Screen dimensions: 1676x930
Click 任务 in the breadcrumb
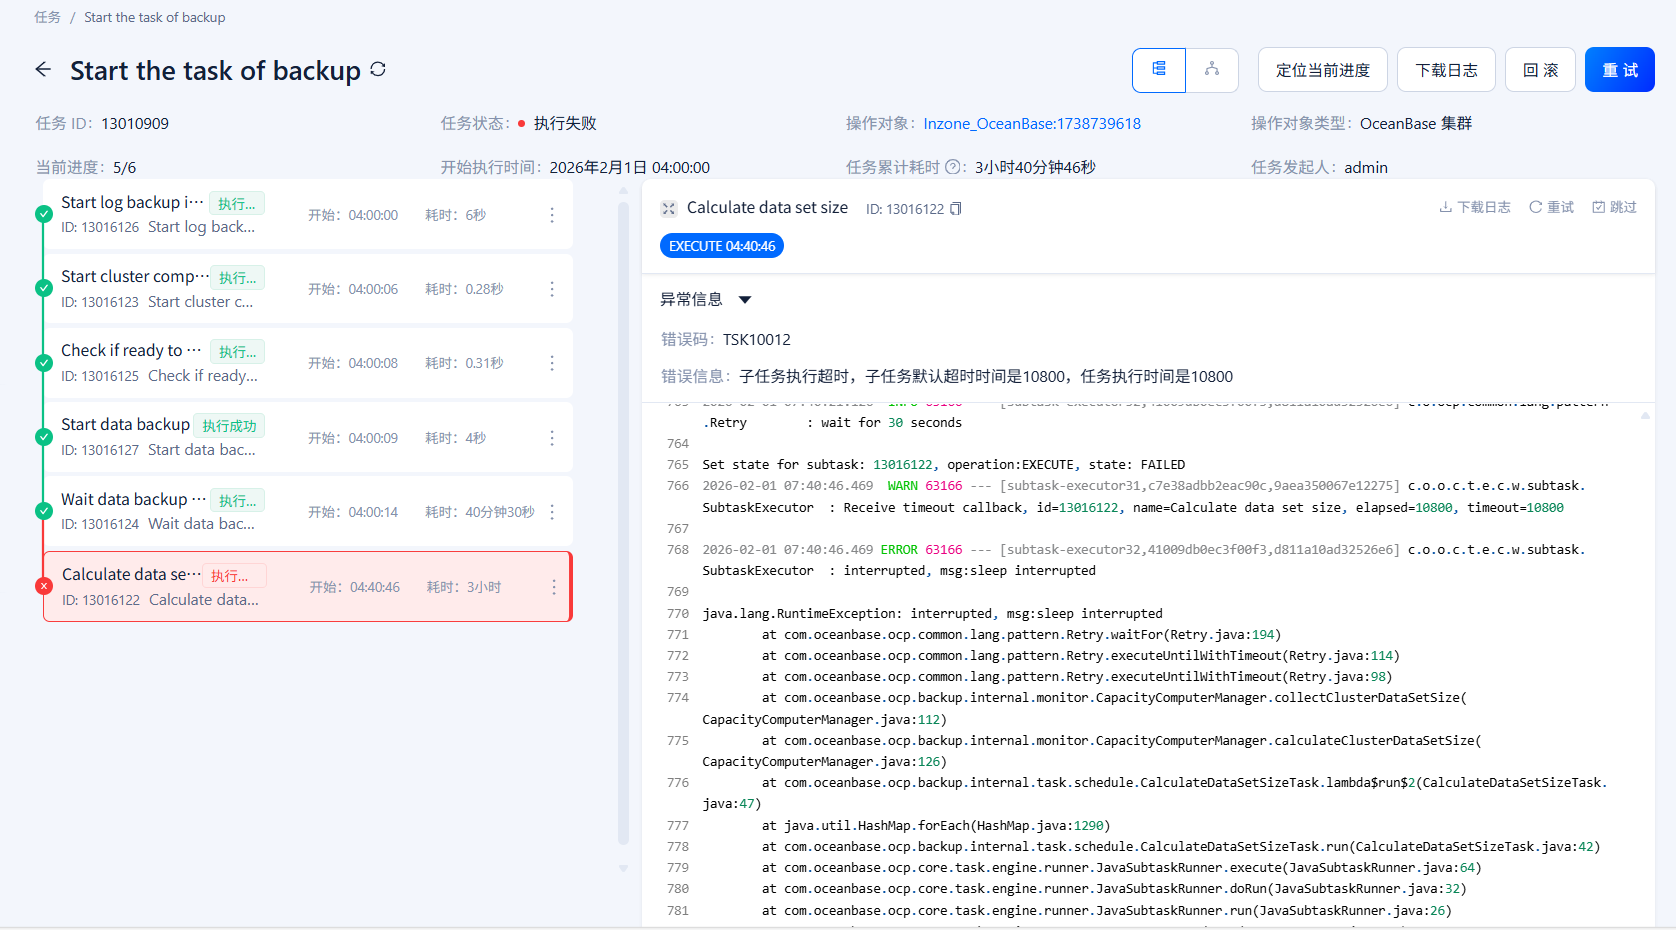click(x=47, y=17)
